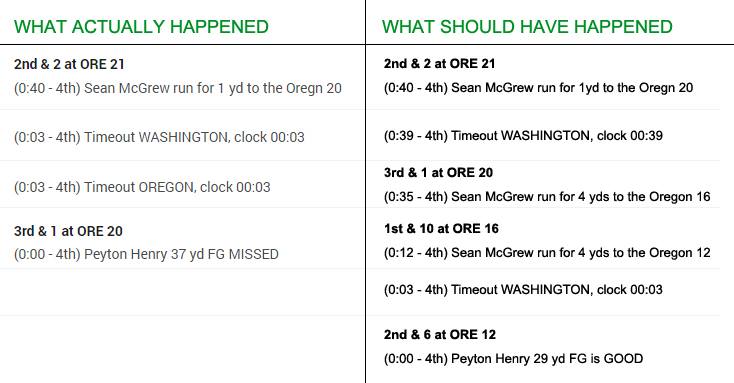Click the 'WHAT ACTUALLY HAPPENED' heading
Viewport: 734px width, 383px height.
[x=141, y=27]
